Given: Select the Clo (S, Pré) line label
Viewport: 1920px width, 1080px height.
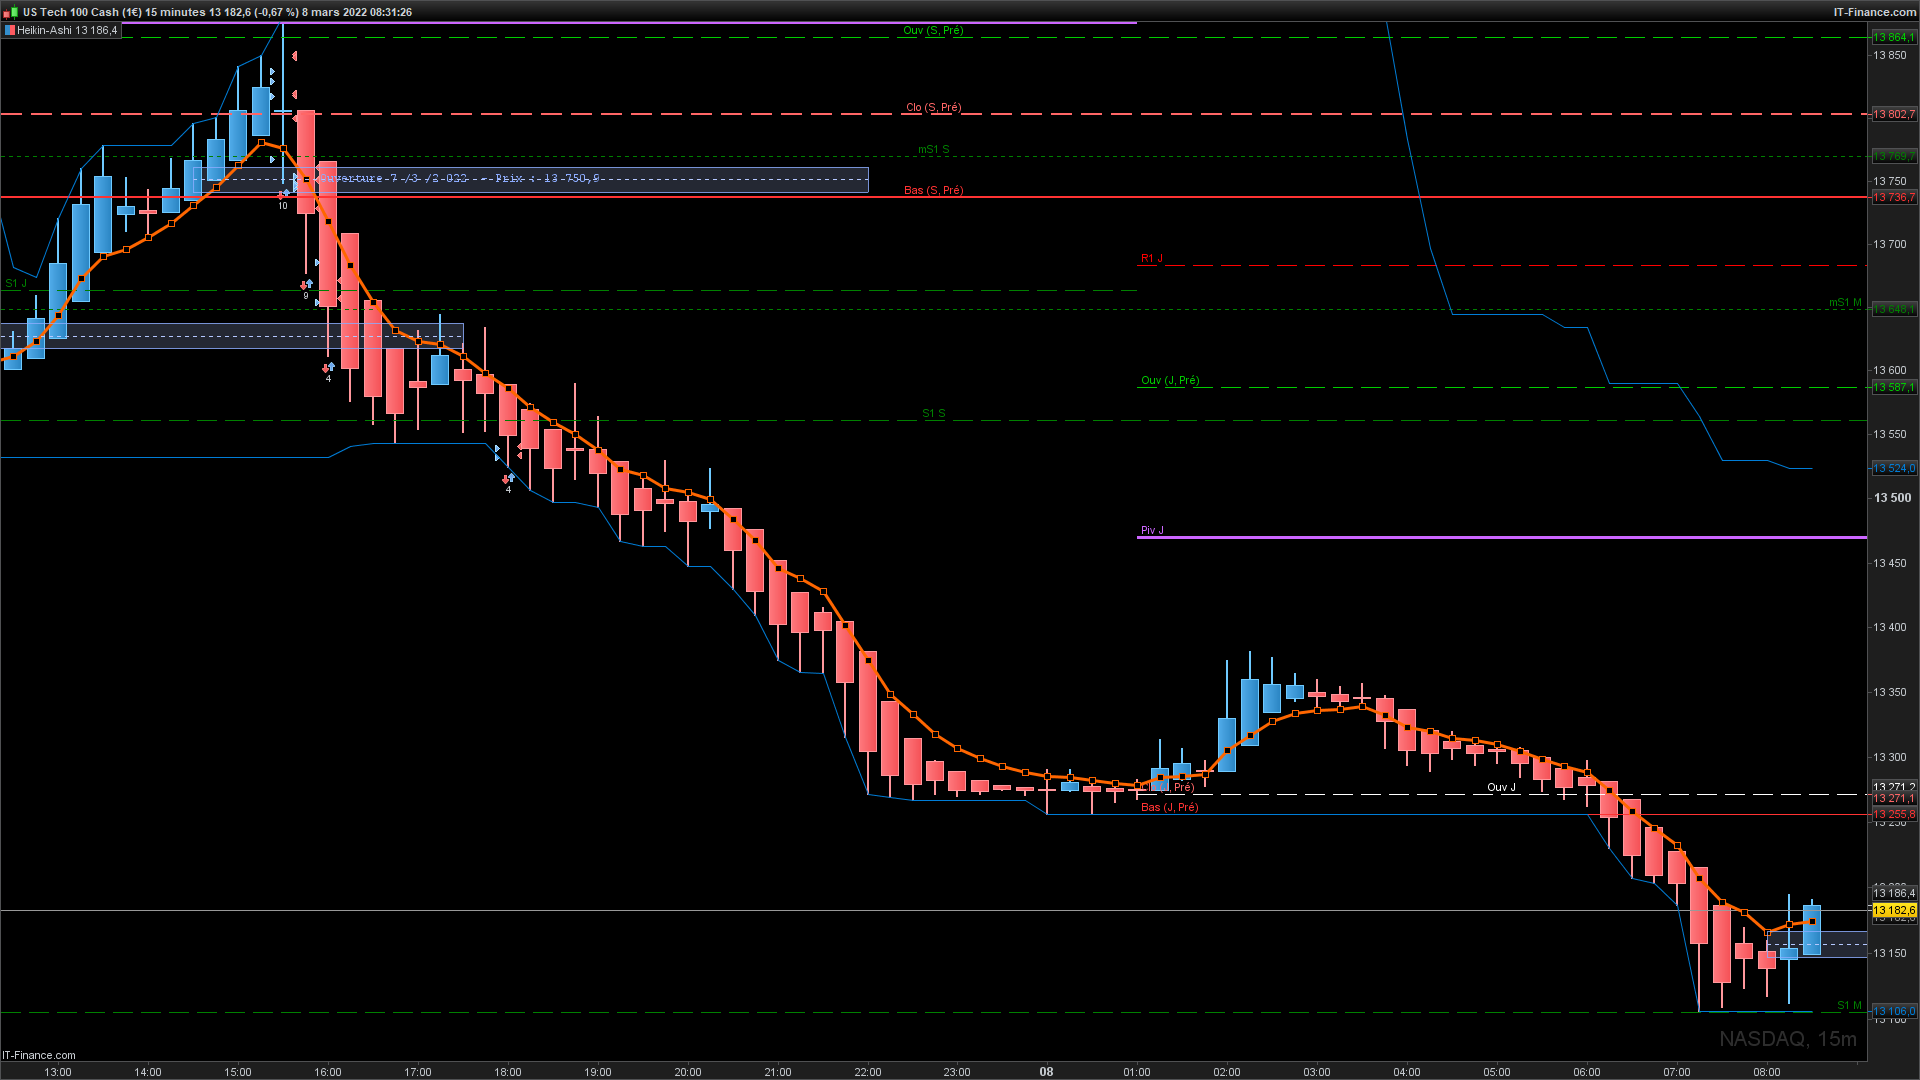Looking at the screenshot, I should click(x=933, y=107).
